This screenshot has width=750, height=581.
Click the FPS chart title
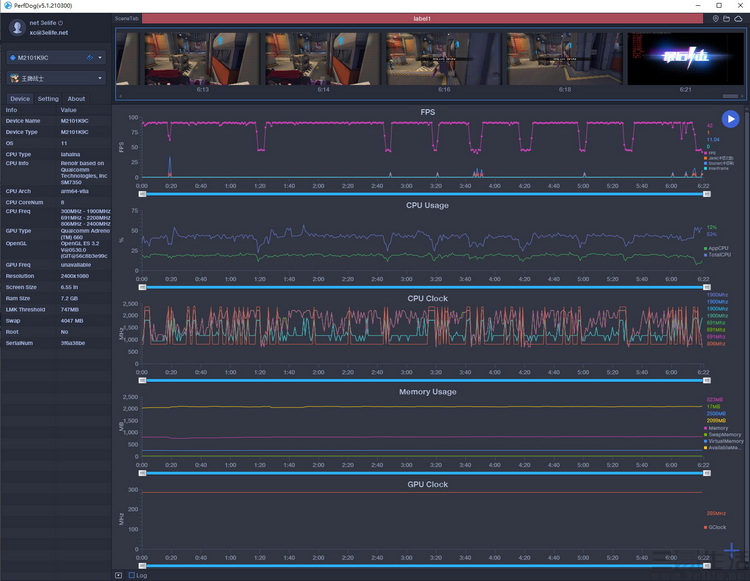pos(428,112)
